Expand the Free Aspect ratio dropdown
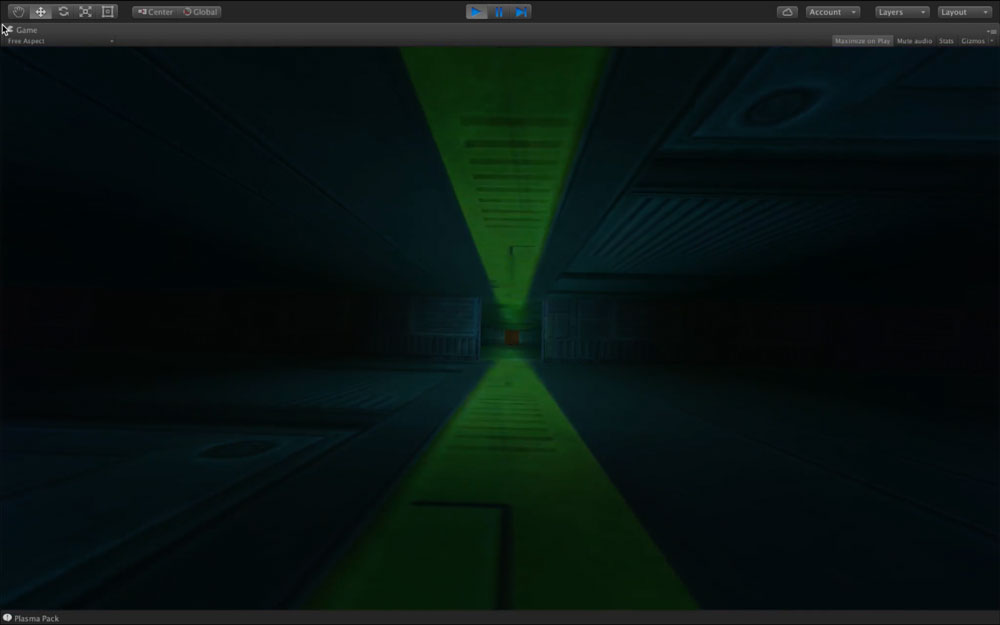The image size is (1000, 625). pos(60,41)
